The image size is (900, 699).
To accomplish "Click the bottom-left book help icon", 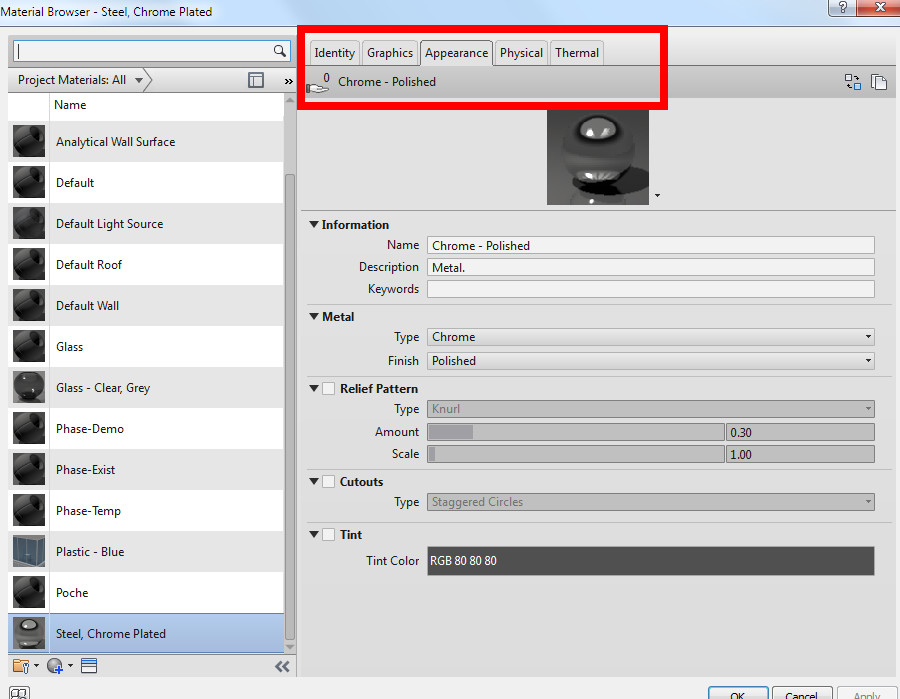I will pos(20,693).
